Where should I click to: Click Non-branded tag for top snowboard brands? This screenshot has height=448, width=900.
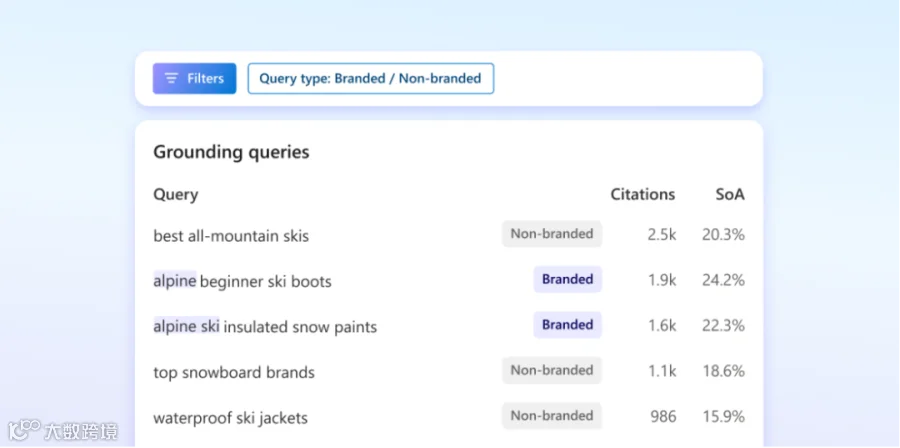pyautogui.click(x=552, y=371)
